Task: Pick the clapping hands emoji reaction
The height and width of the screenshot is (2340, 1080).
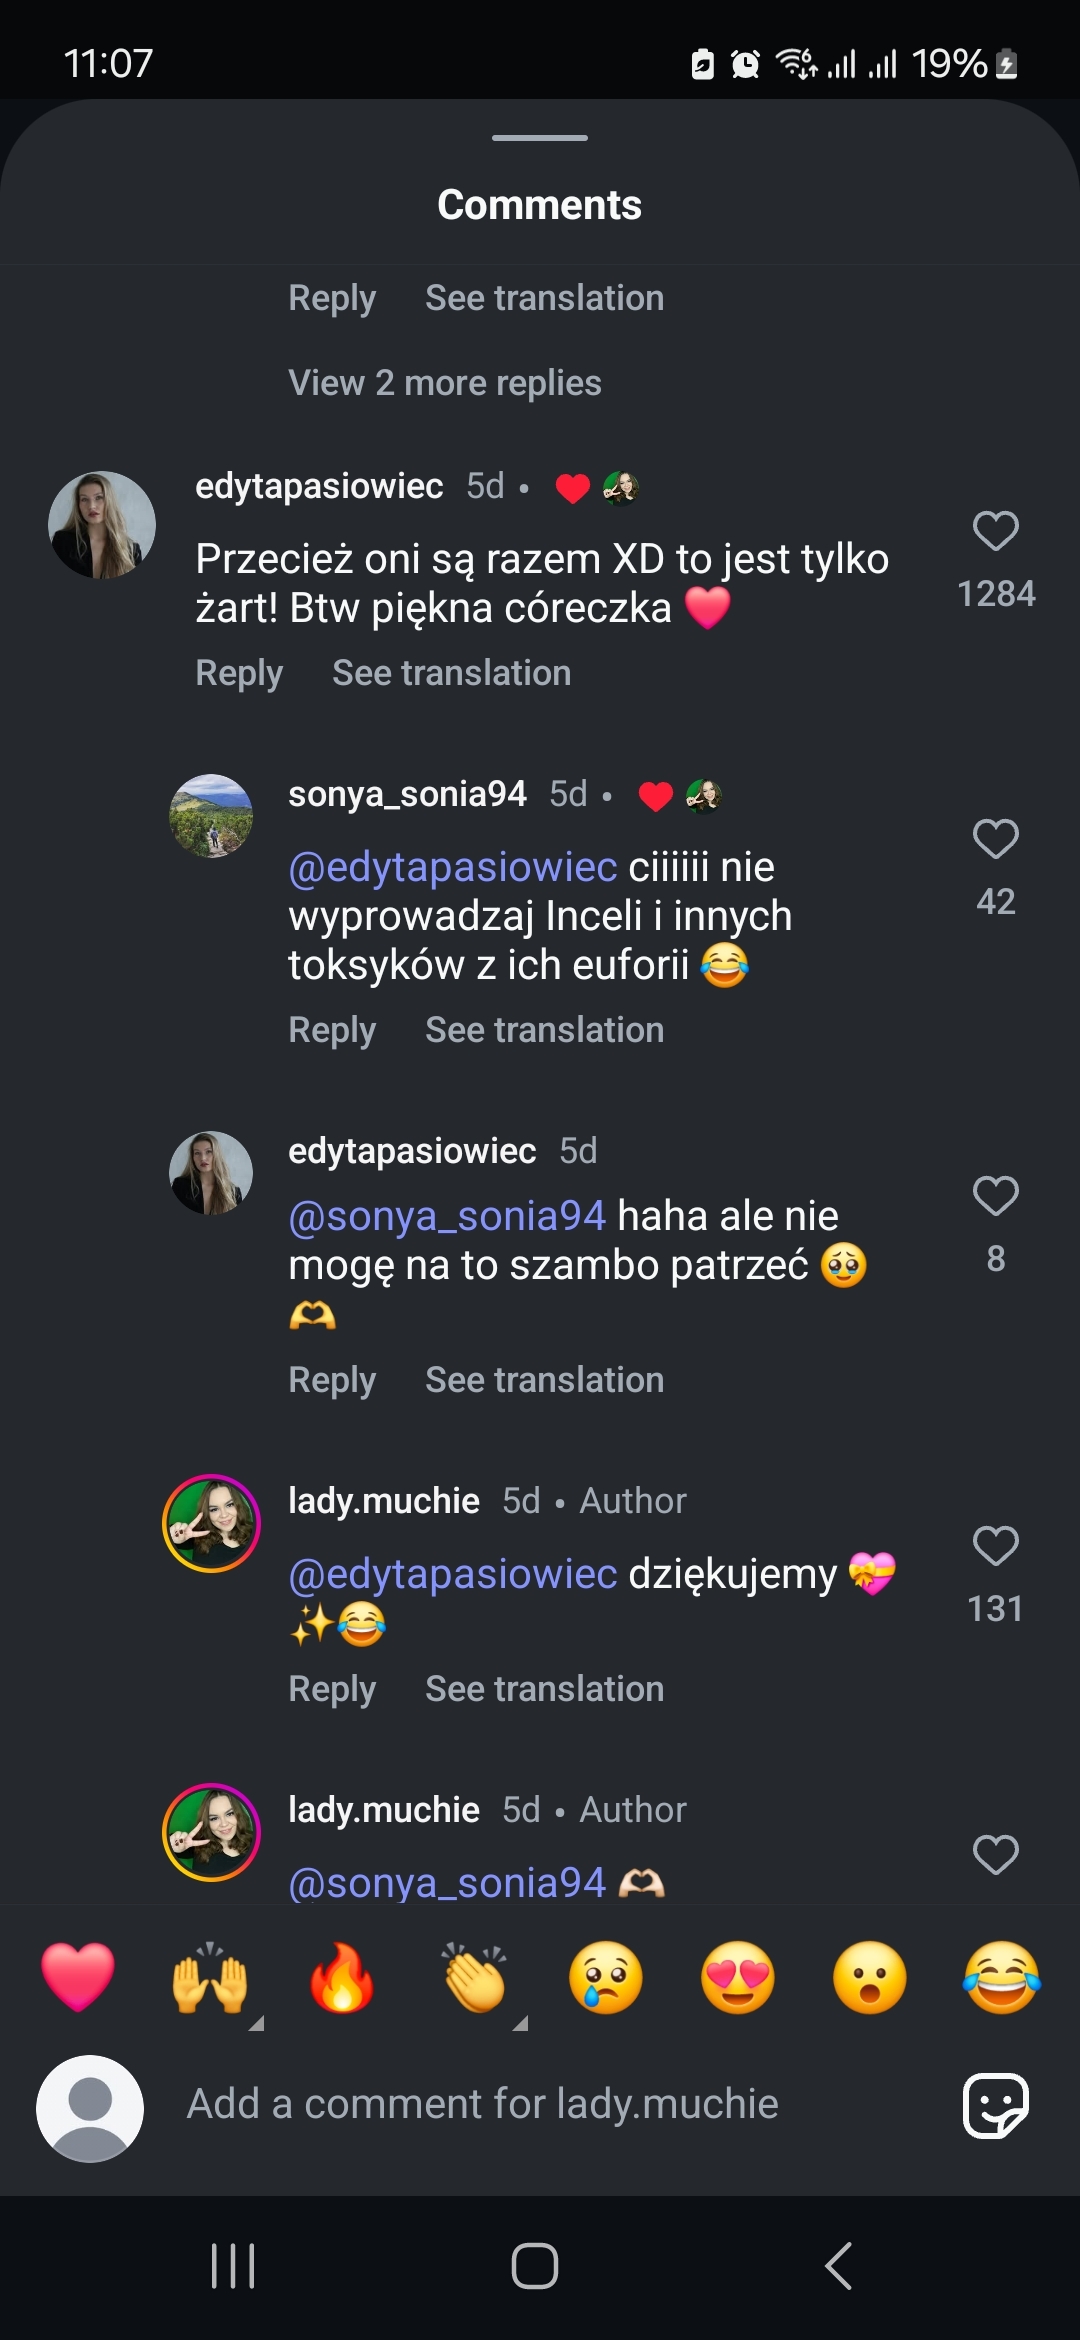Action: pos(475,1977)
